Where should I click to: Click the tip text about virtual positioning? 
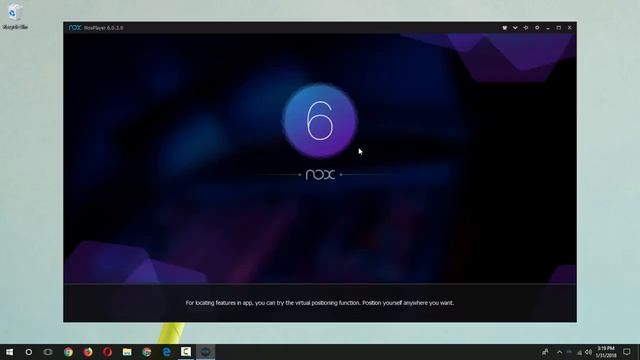320,303
